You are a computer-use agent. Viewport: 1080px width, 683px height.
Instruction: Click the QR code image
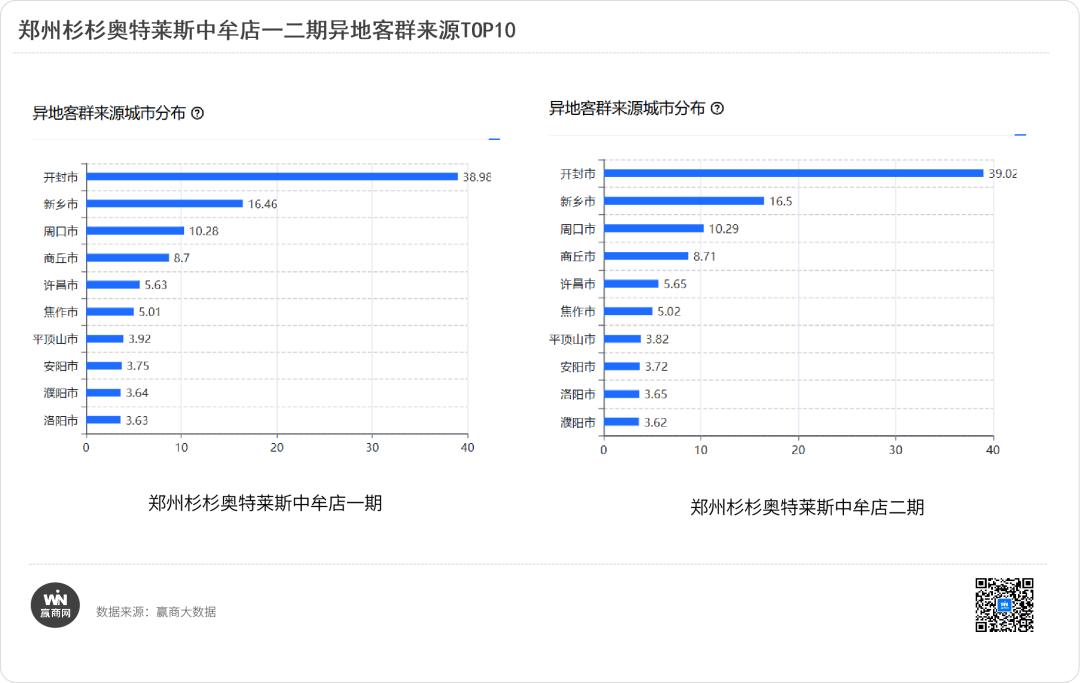click(1004, 604)
